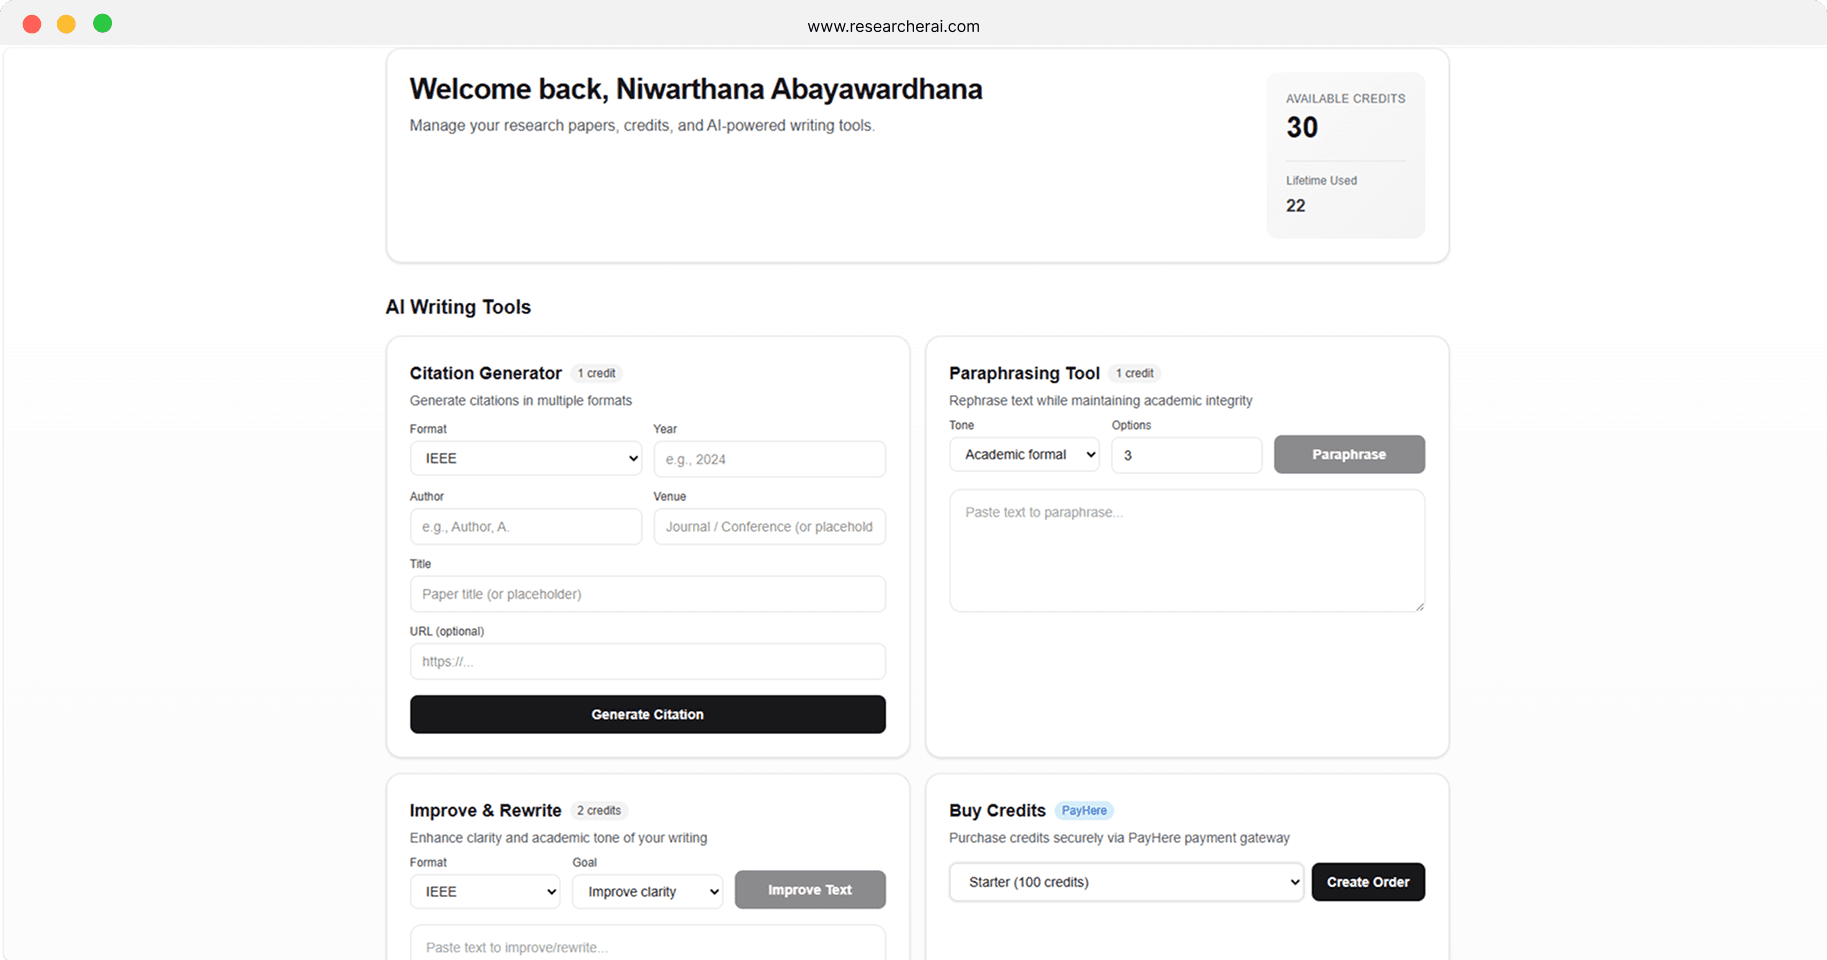Click the '1 credit' badge beside Paraphrasing Tool
The width and height of the screenshot is (1827, 960).
(x=1134, y=373)
